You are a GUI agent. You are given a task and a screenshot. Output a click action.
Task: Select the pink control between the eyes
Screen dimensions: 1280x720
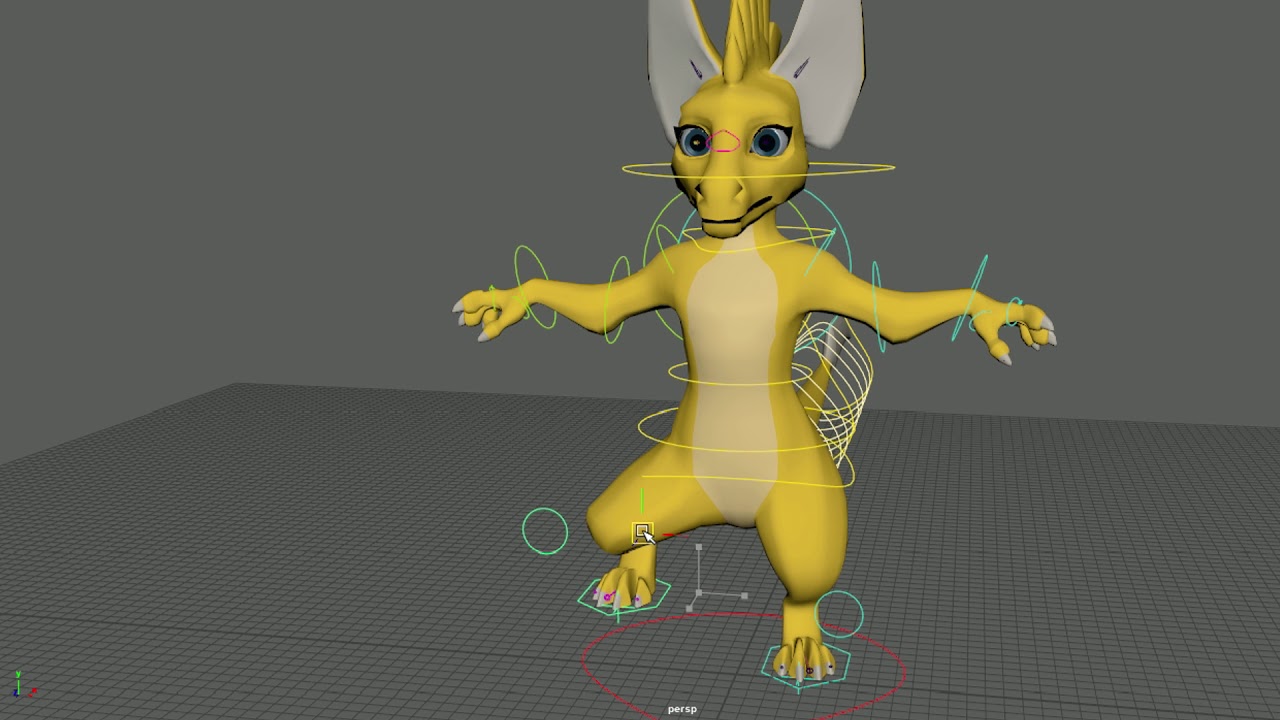click(x=723, y=142)
